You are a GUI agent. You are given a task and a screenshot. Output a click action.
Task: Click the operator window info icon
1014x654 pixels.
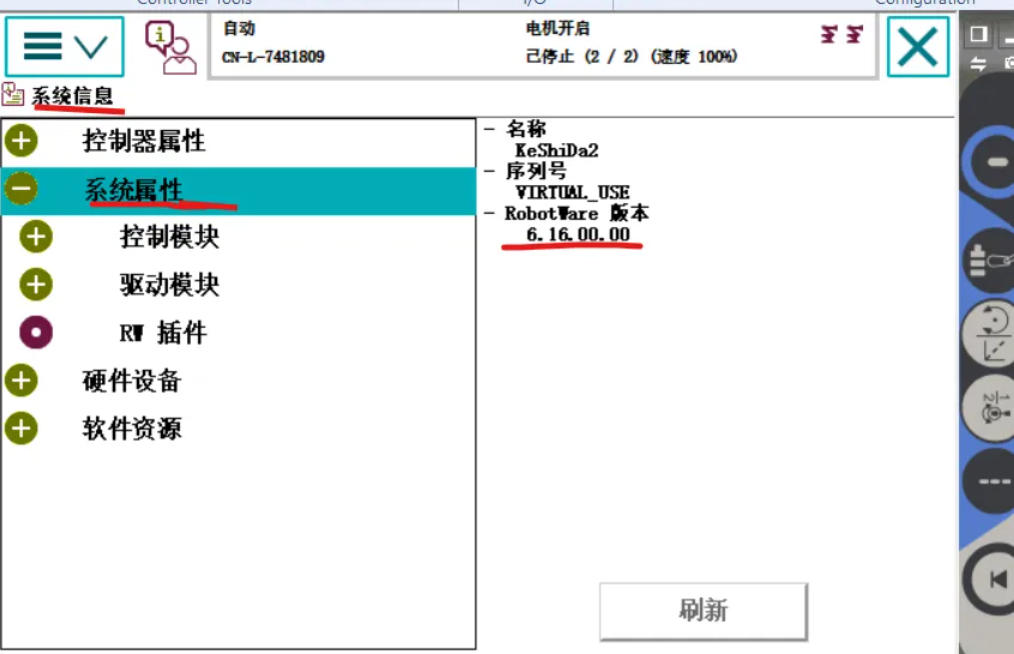(170, 47)
